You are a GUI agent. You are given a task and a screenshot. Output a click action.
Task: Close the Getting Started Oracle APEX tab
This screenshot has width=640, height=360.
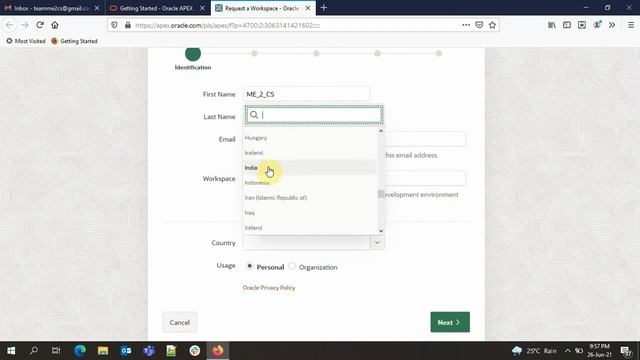202,8
